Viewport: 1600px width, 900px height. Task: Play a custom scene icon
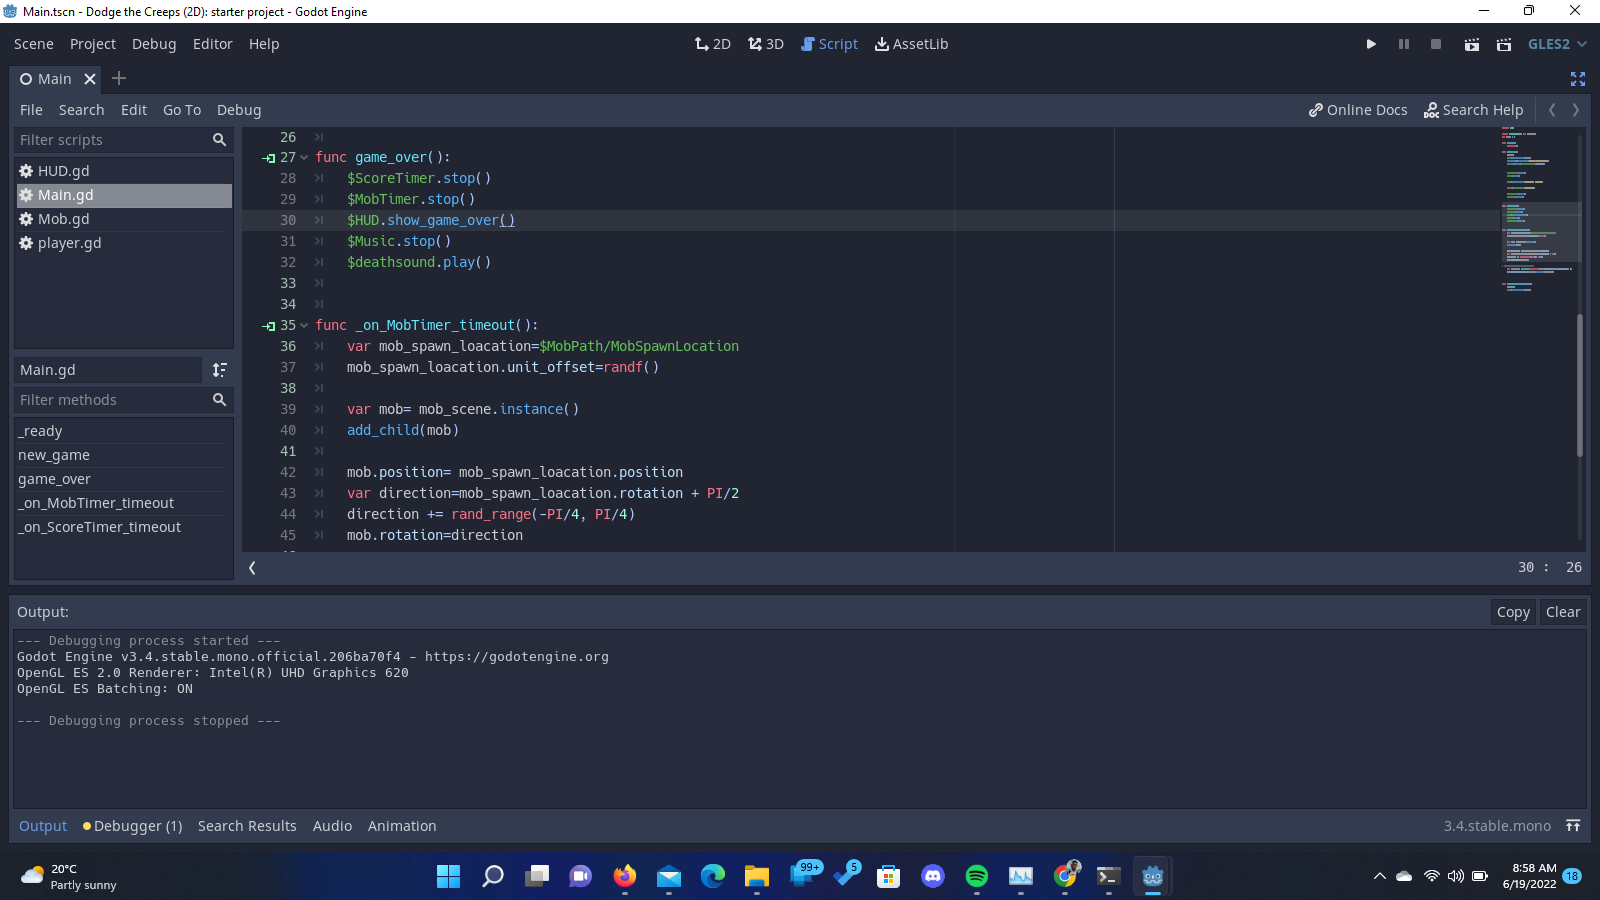pos(1504,44)
